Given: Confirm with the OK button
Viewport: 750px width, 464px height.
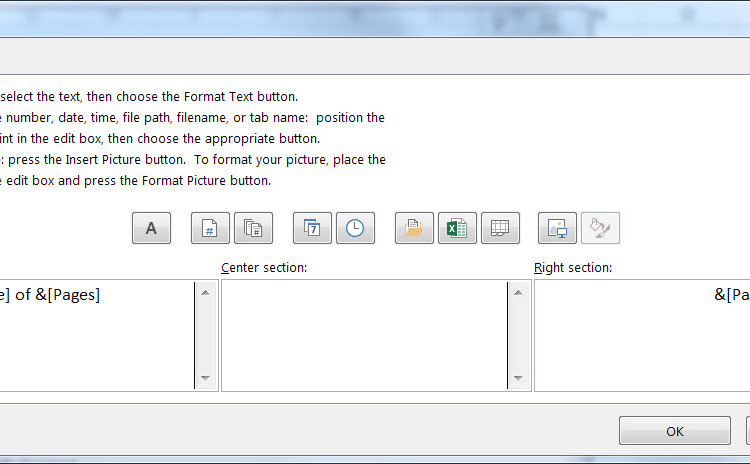Looking at the screenshot, I should (x=674, y=431).
